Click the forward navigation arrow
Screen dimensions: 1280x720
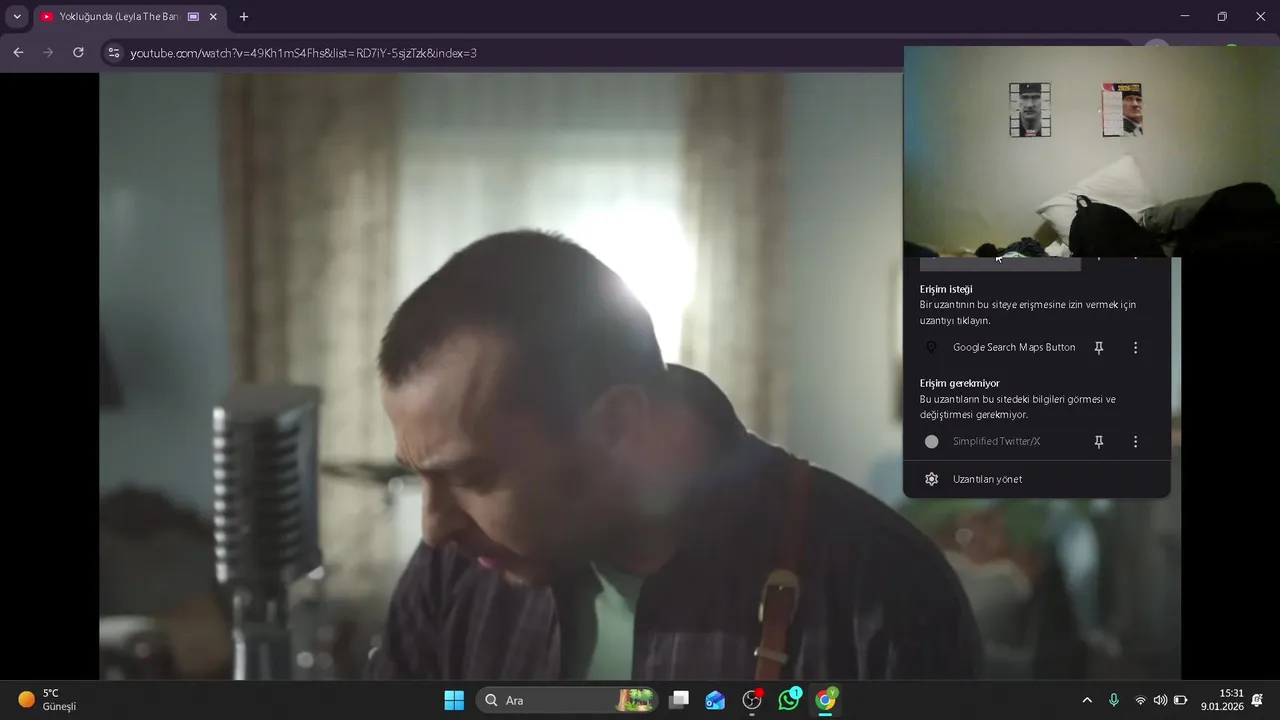(48, 53)
